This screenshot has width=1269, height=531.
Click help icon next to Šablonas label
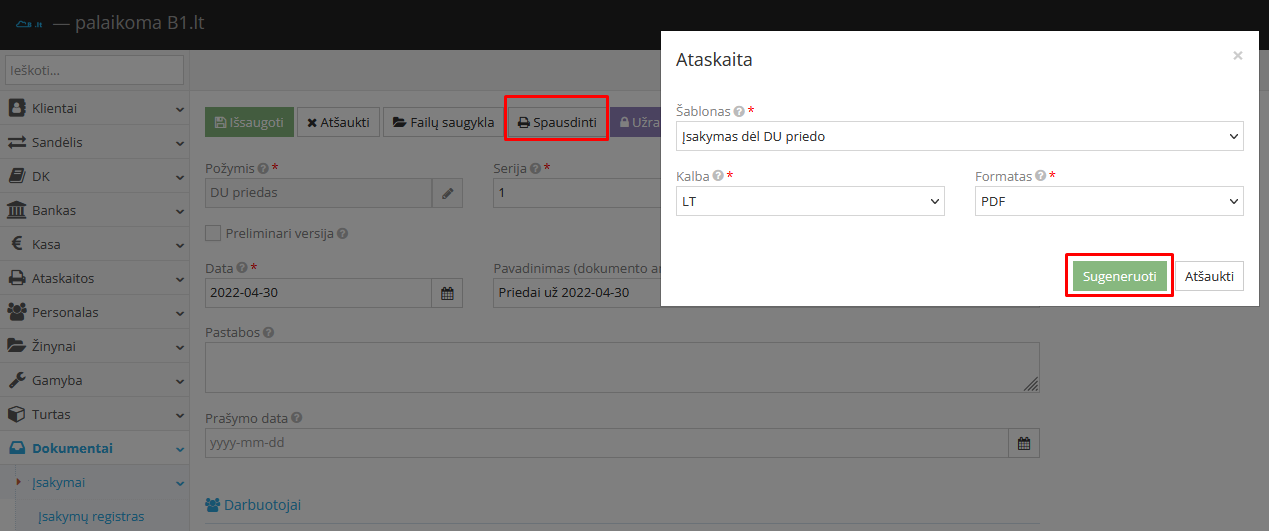739,111
